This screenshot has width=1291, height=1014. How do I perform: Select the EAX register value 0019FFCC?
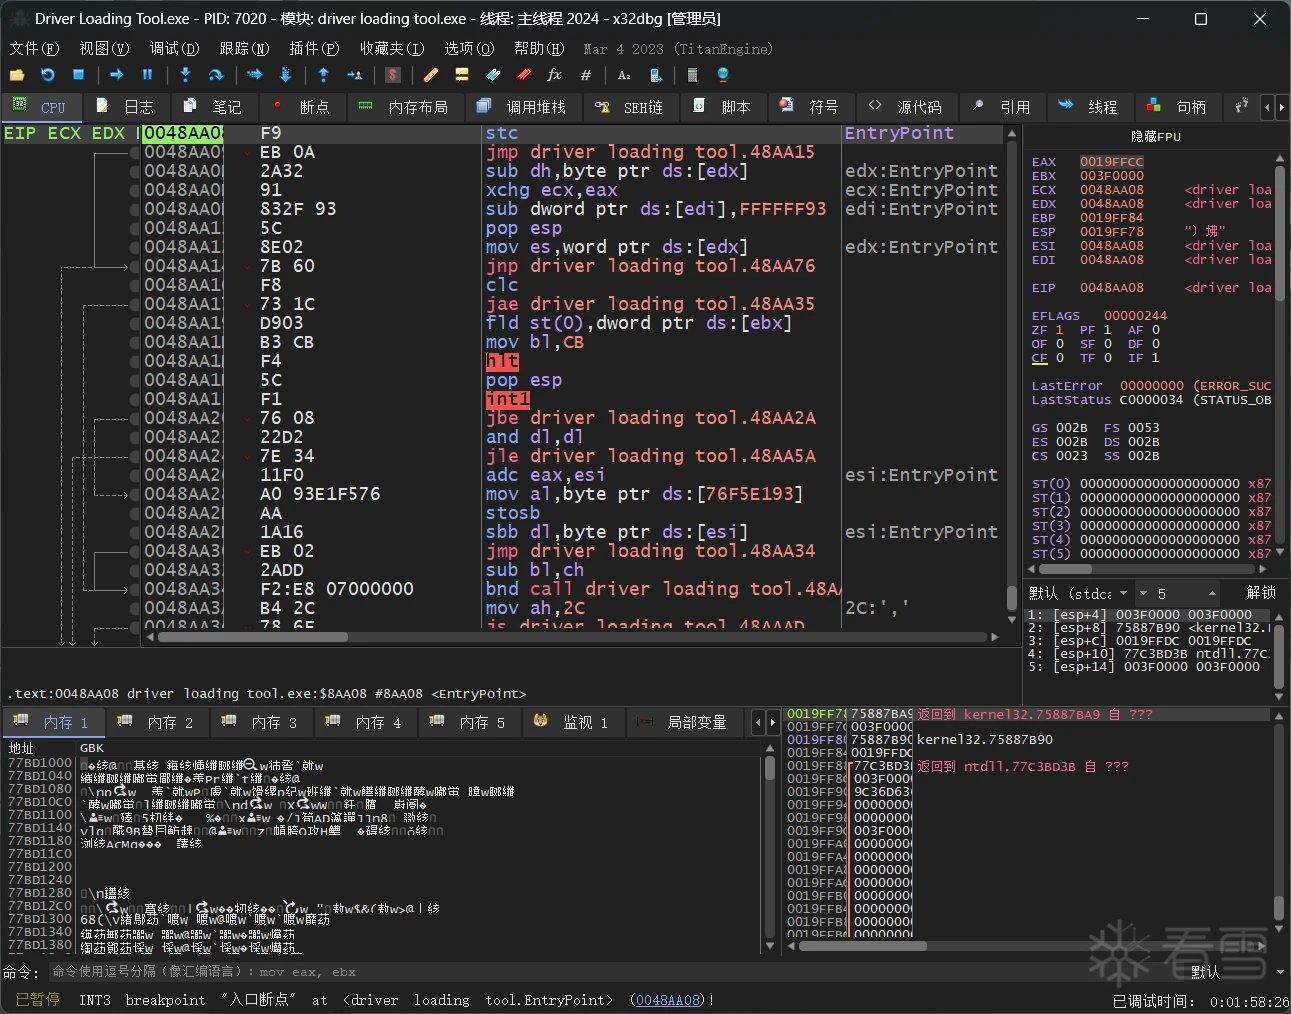click(1111, 162)
